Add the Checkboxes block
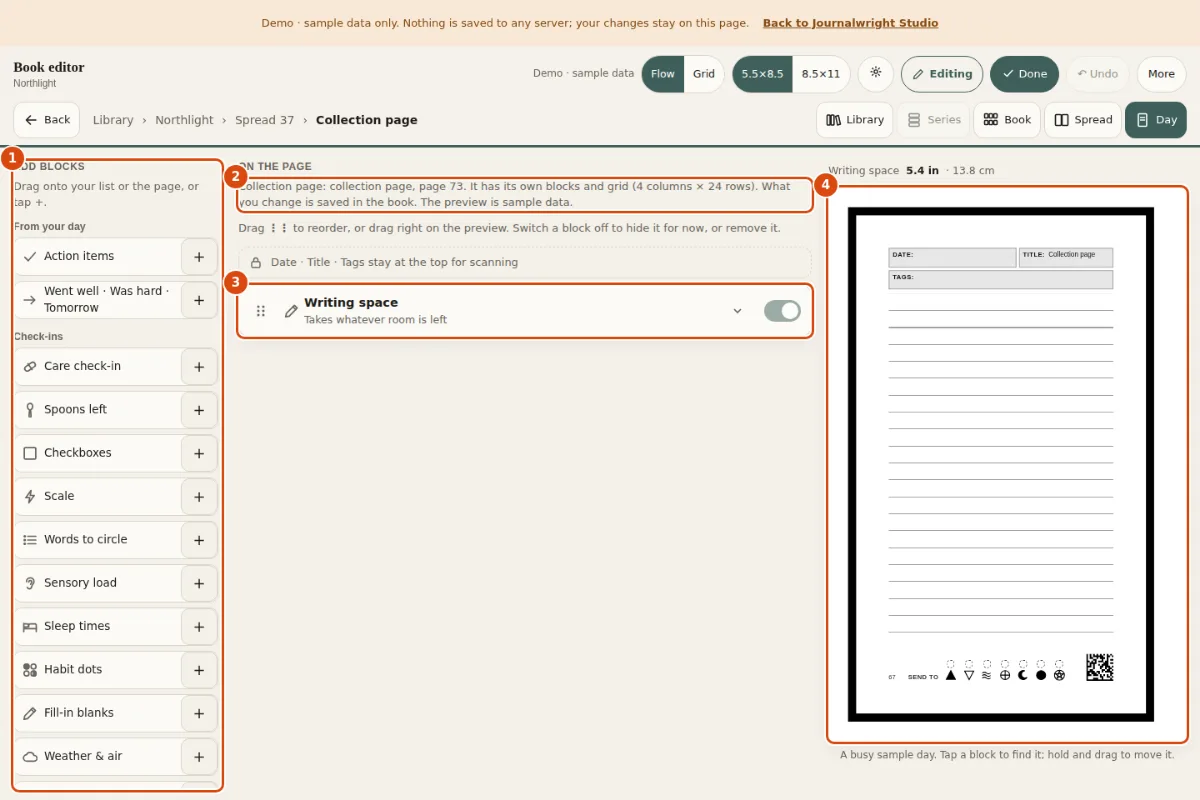 click(x=199, y=453)
